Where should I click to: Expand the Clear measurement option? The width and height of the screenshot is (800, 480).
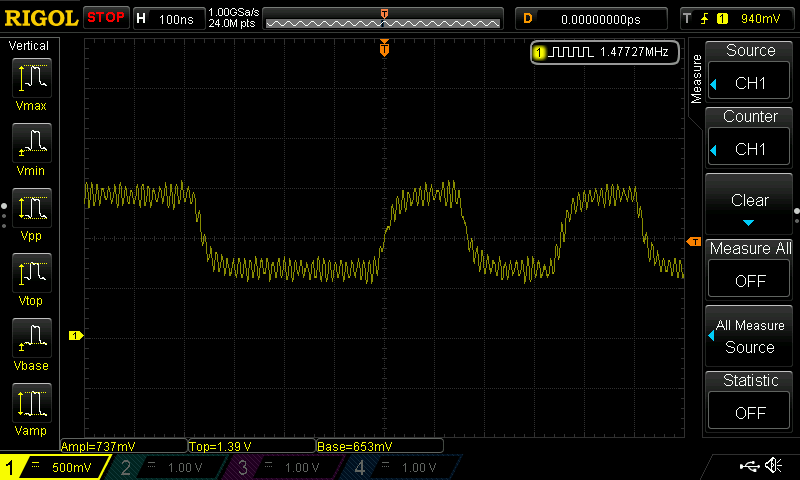tap(749, 204)
